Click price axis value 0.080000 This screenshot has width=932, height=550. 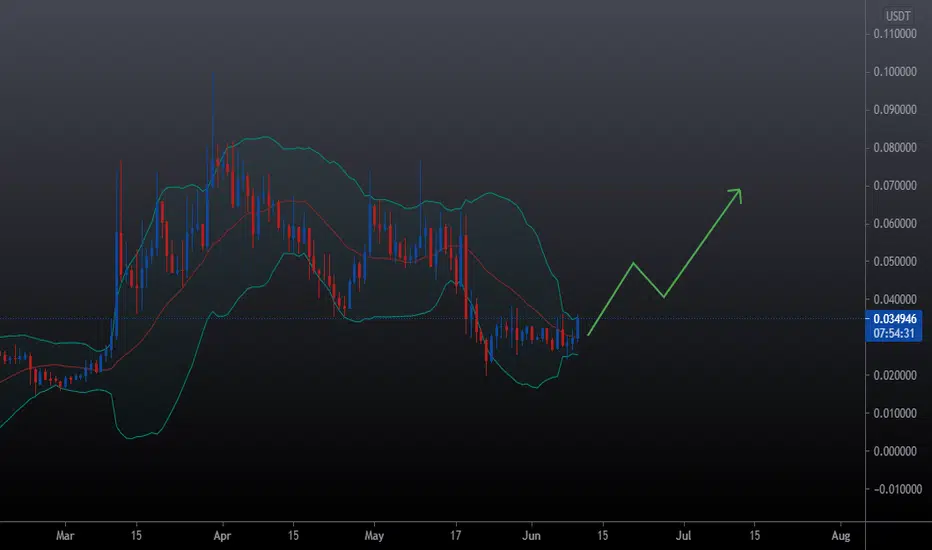coord(895,147)
